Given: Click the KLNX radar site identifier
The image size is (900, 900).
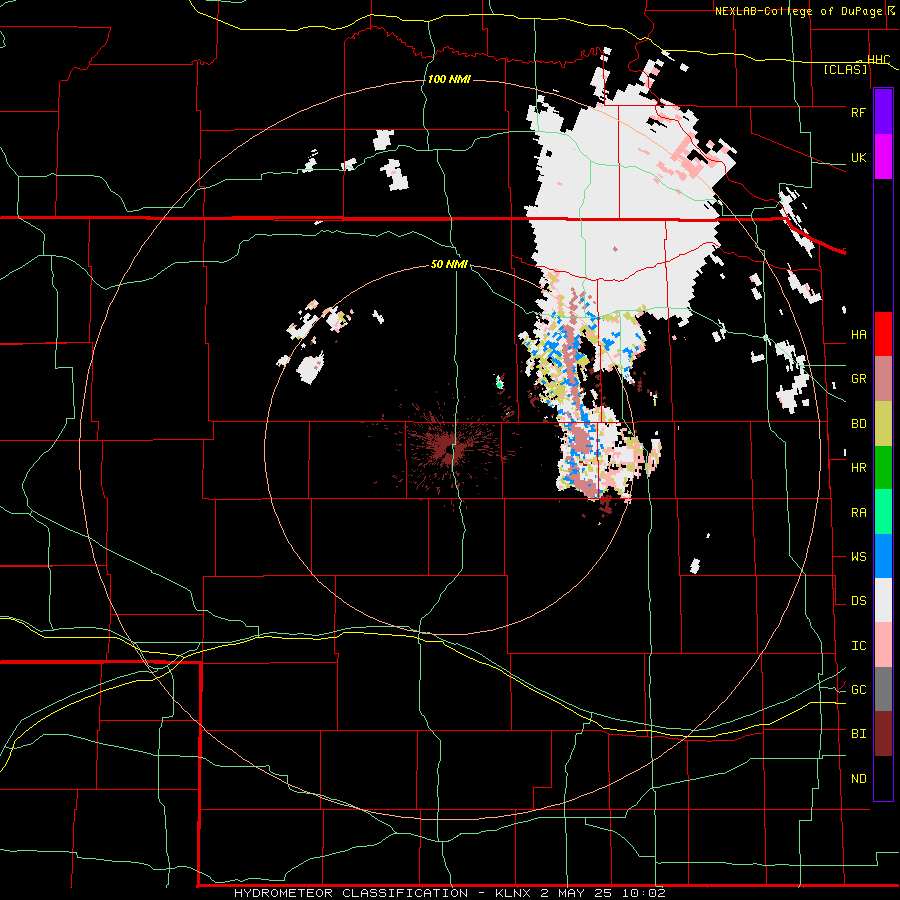Looking at the screenshot, I should click(515, 893).
